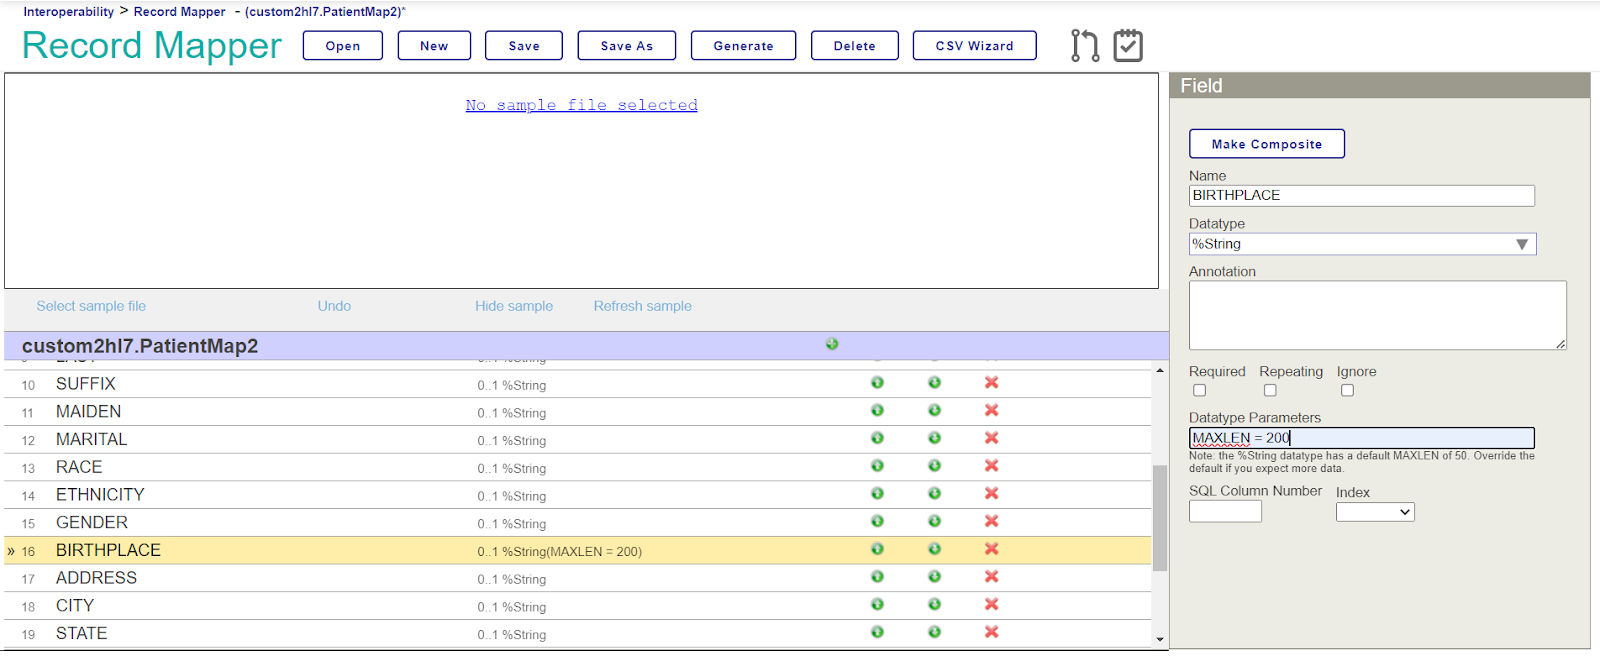Move the ADDRESS field up
This screenshot has height=656, width=1600.
tap(877, 576)
